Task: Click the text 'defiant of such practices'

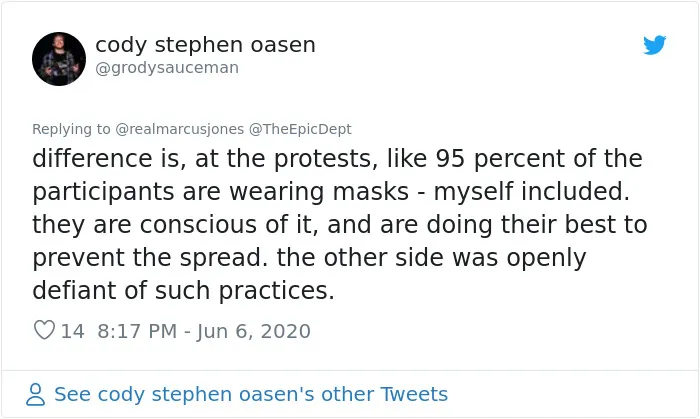Action: 183,290
